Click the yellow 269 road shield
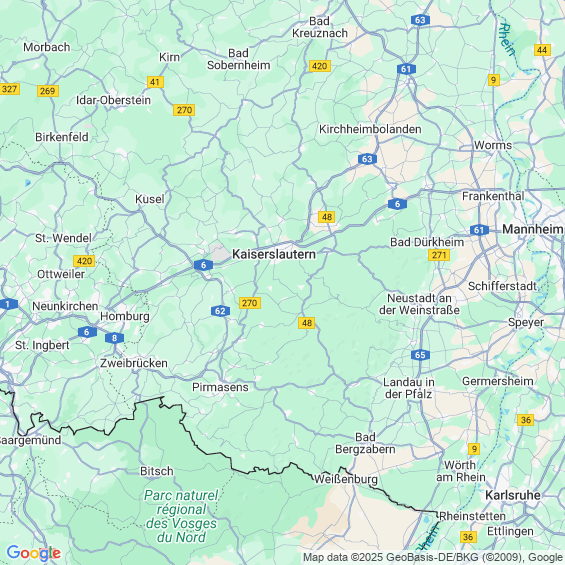The width and height of the screenshot is (565, 565). pos(48,91)
